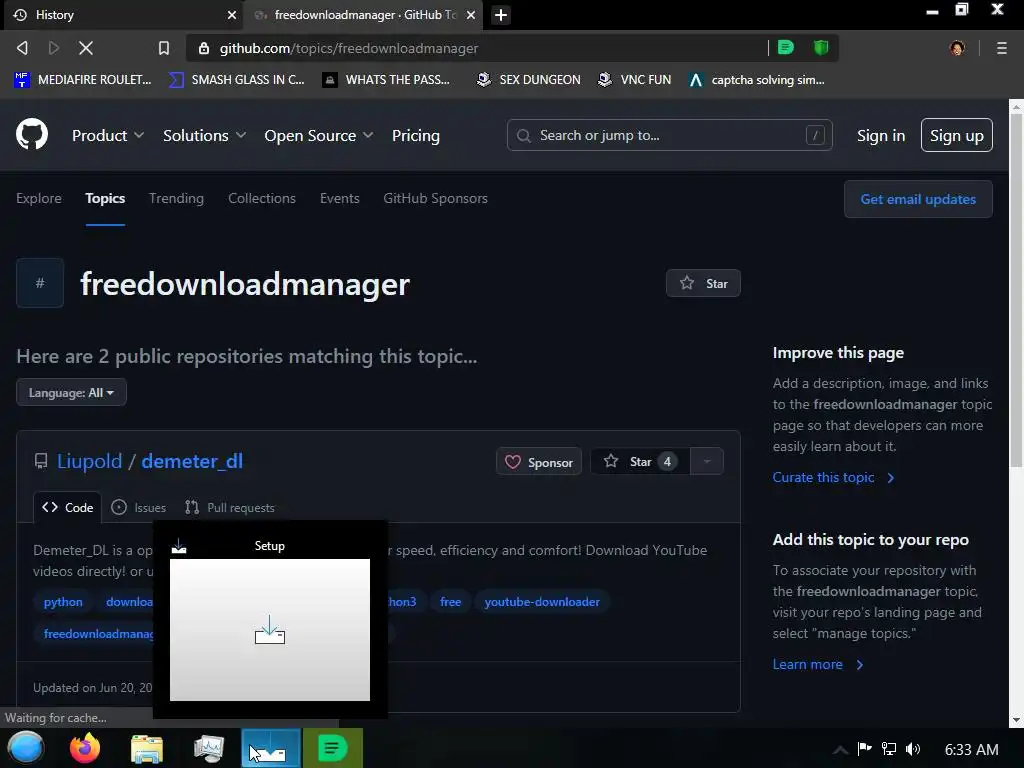1024x768 pixels.
Task: Click the Sponsor heart button
Action: [x=539, y=462]
